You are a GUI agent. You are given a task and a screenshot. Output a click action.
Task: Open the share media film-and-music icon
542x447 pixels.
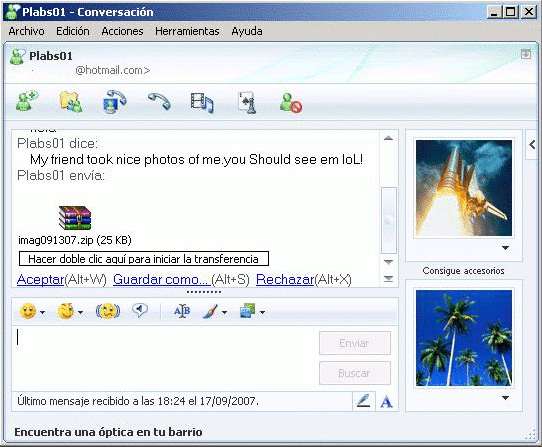(x=202, y=103)
